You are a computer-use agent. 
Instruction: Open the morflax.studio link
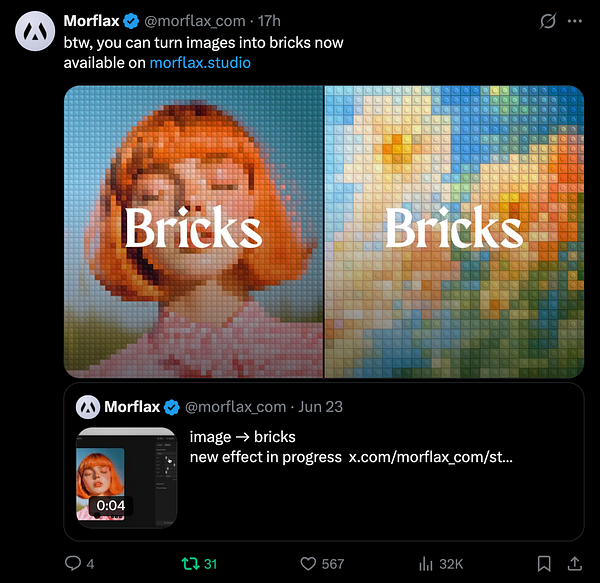(200, 63)
